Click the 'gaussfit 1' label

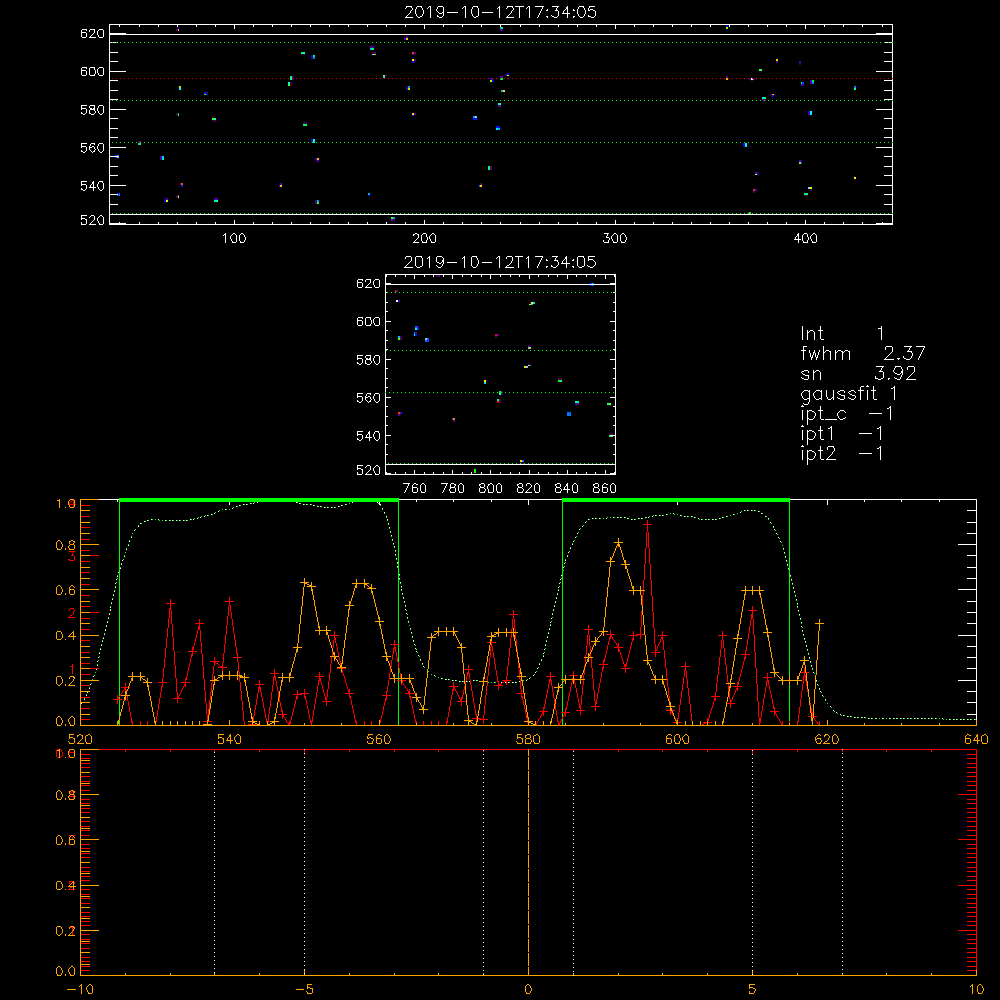tap(849, 393)
